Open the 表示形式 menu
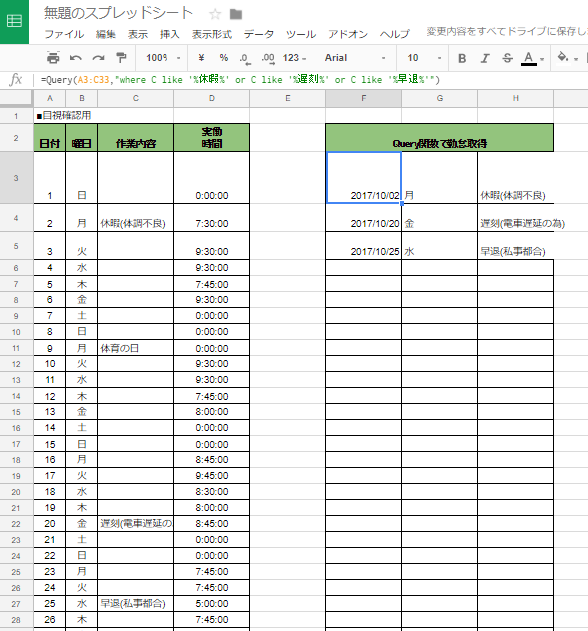Screen dimensions: 588x631 [212, 34]
